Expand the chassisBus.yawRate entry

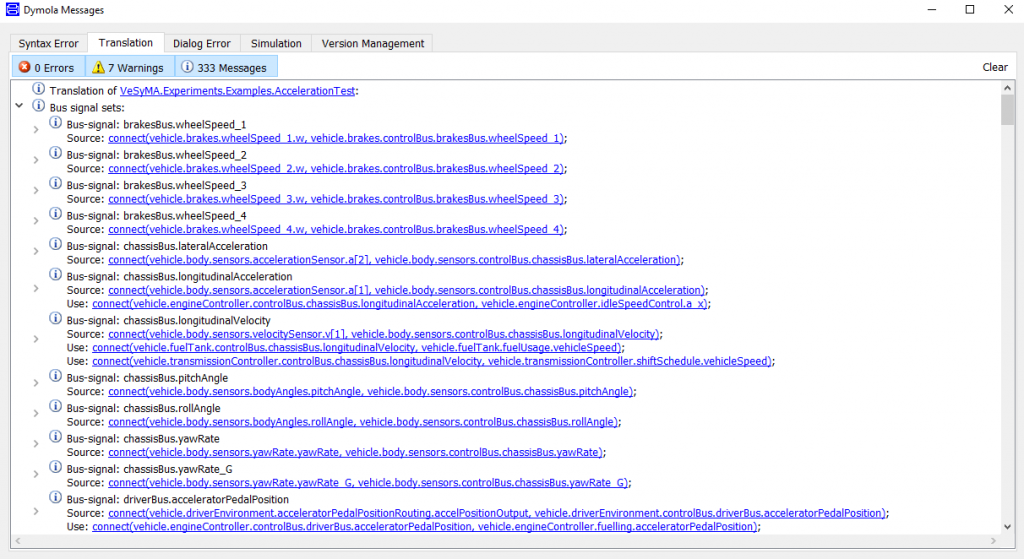pyautogui.click(x=36, y=444)
